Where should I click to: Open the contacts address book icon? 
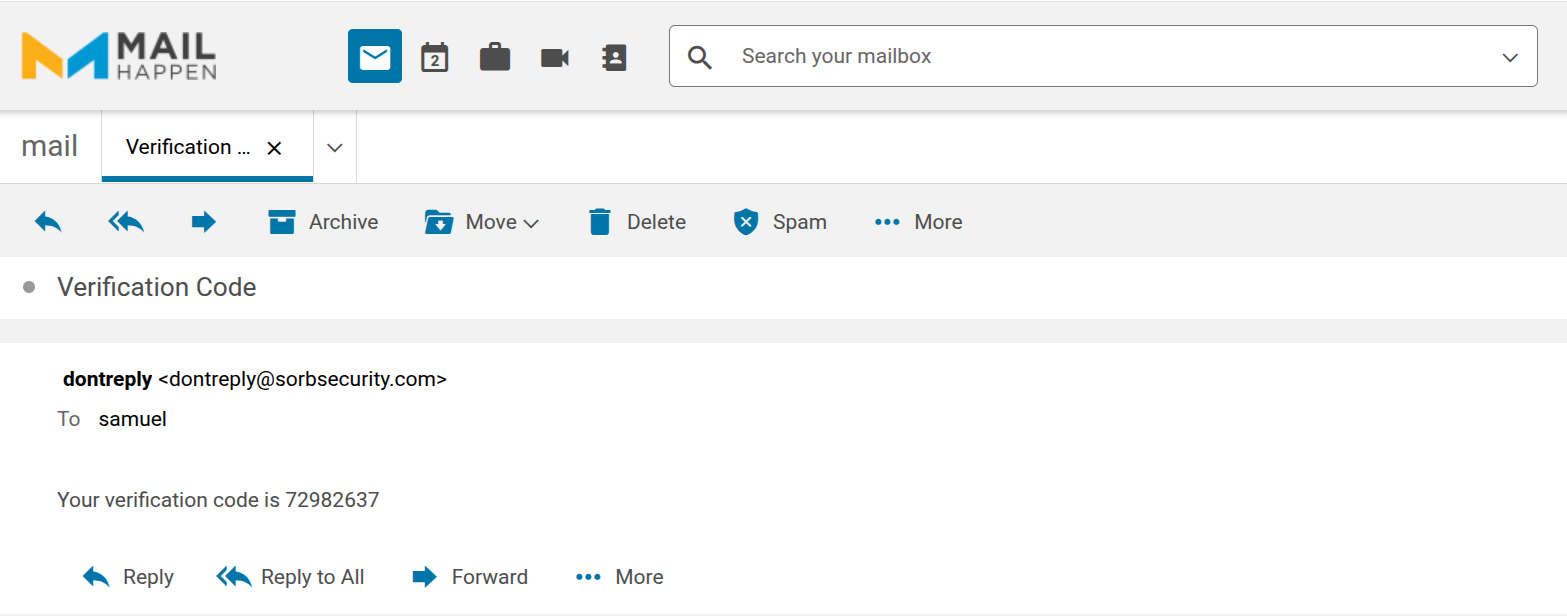(x=614, y=57)
